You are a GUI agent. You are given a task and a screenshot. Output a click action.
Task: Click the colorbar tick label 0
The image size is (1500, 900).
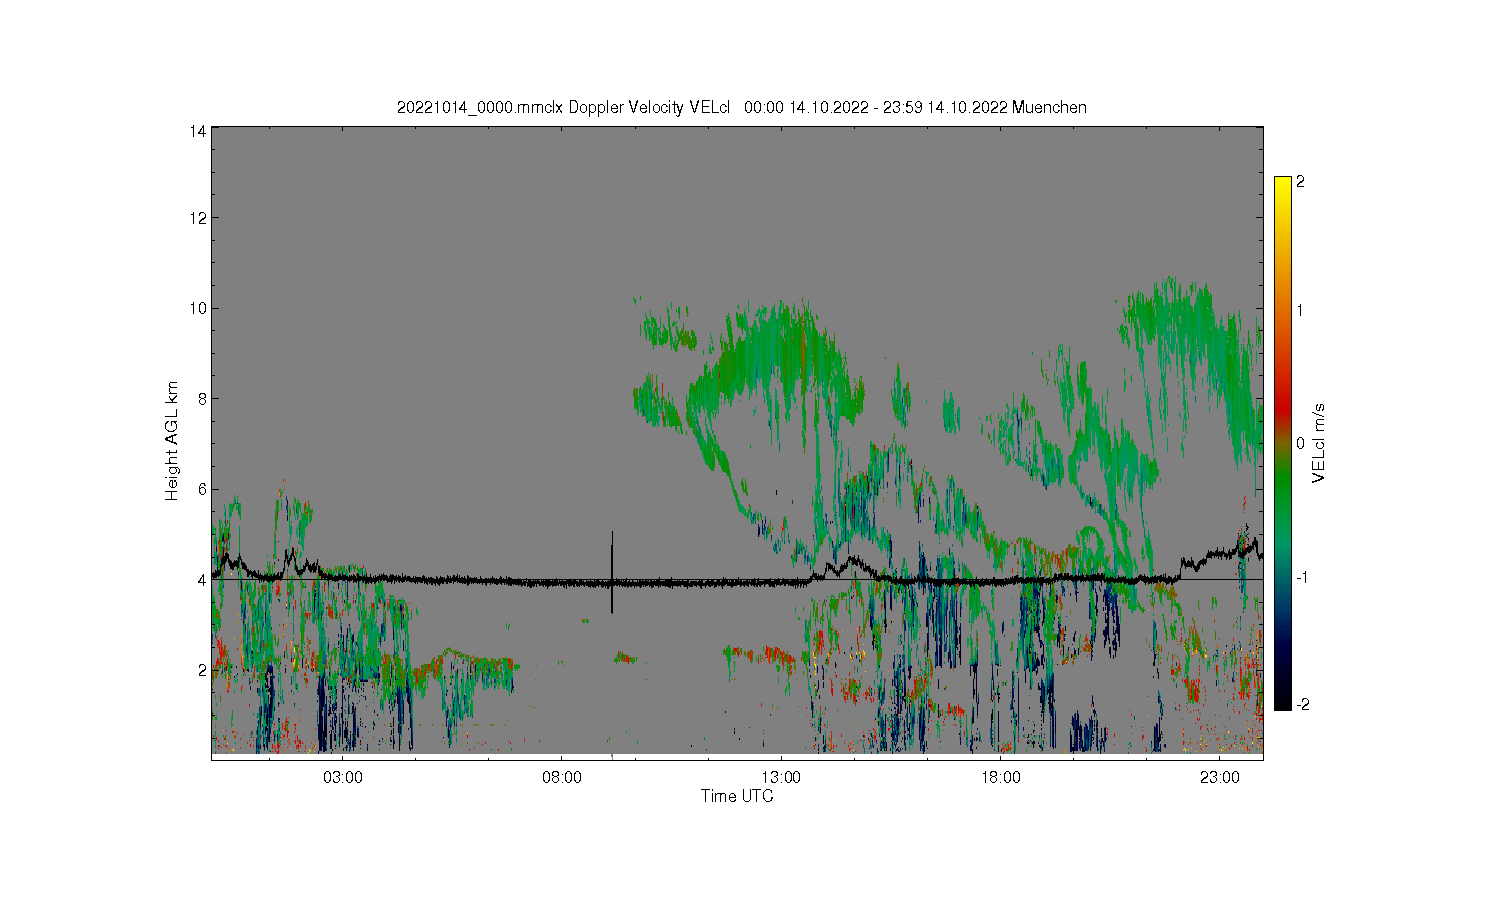pyautogui.click(x=1300, y=443)
